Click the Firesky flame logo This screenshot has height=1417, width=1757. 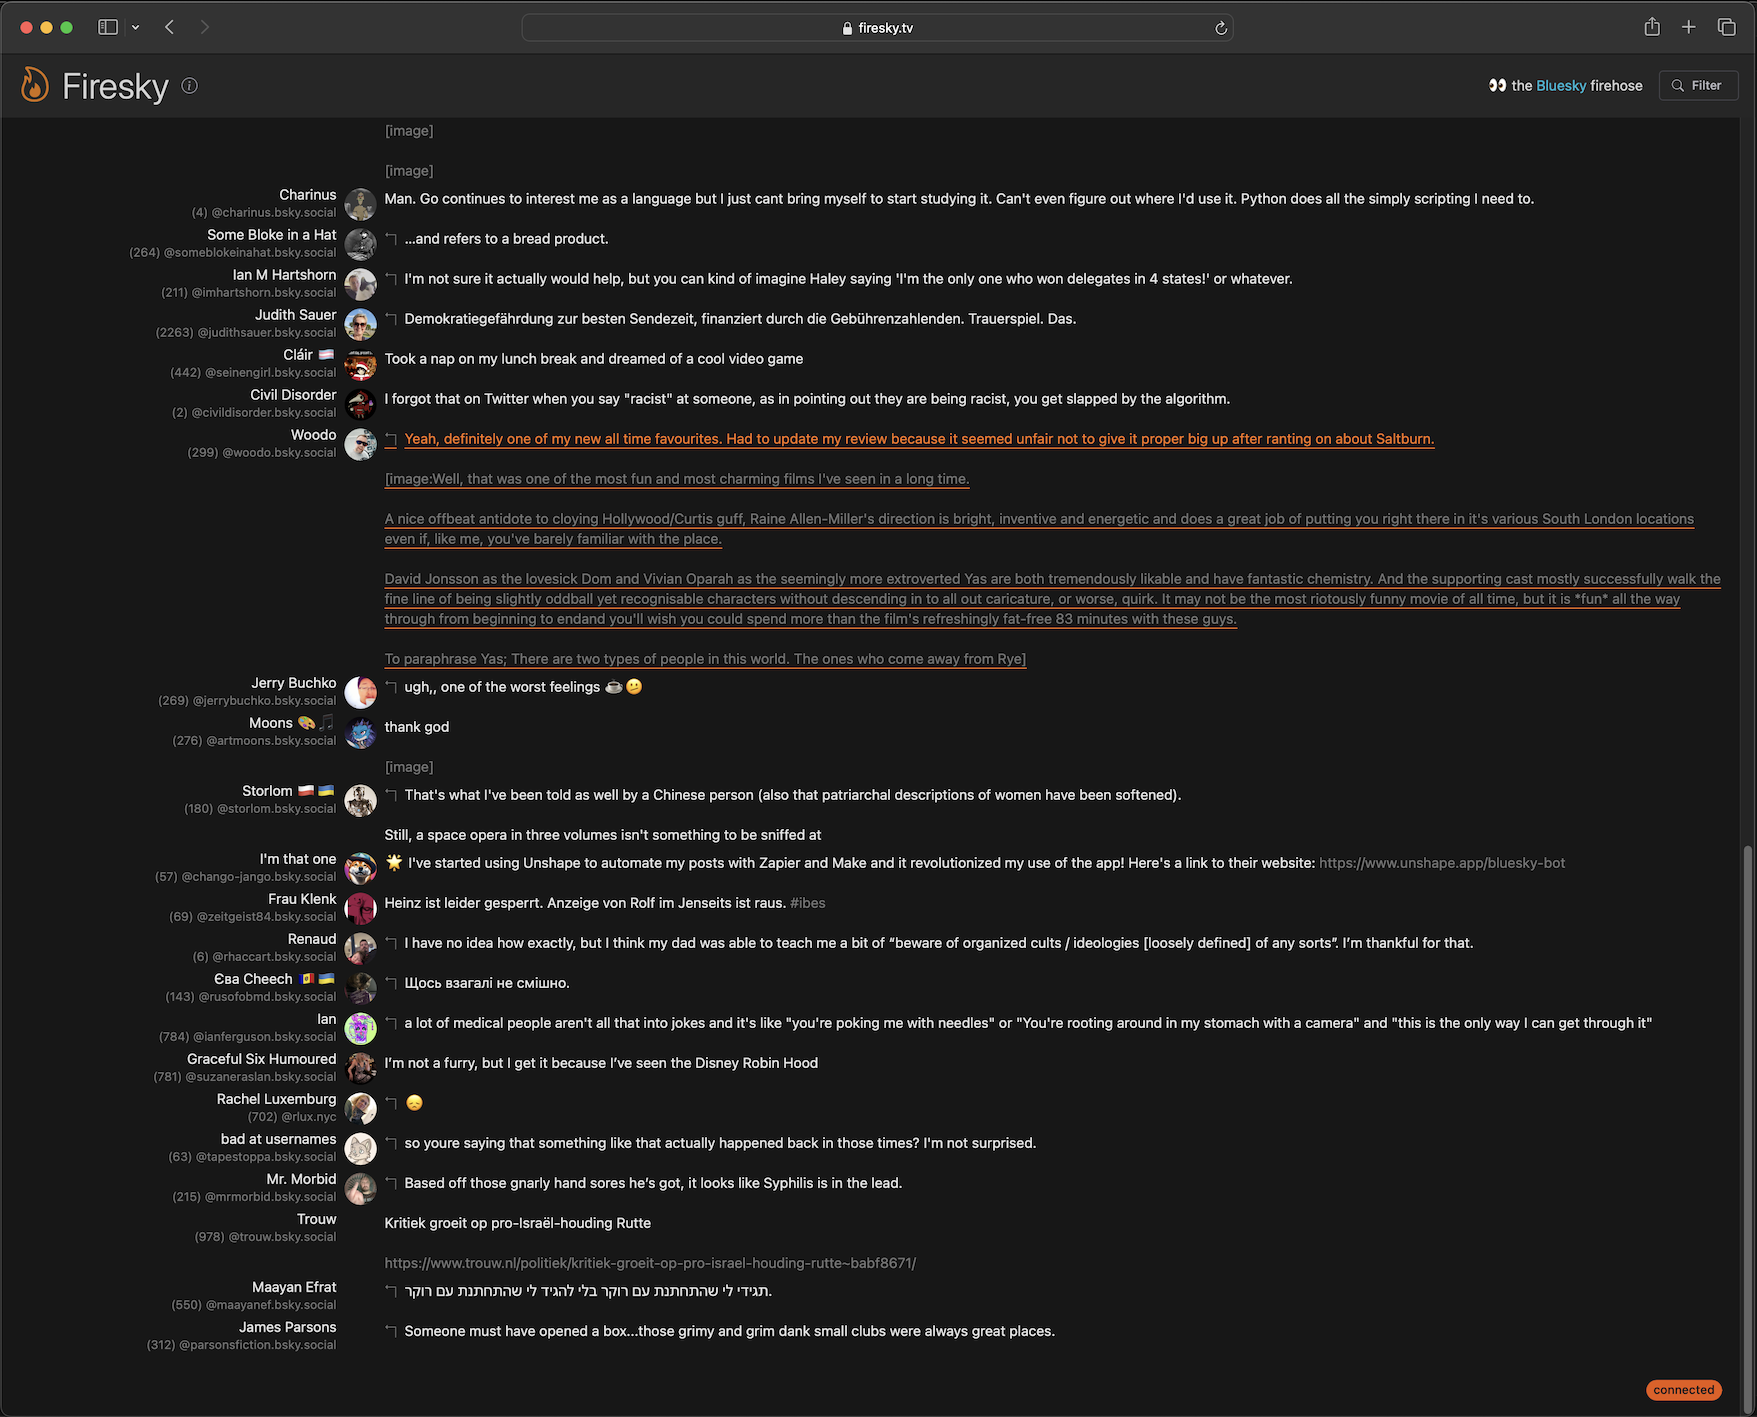click(35, 85)
